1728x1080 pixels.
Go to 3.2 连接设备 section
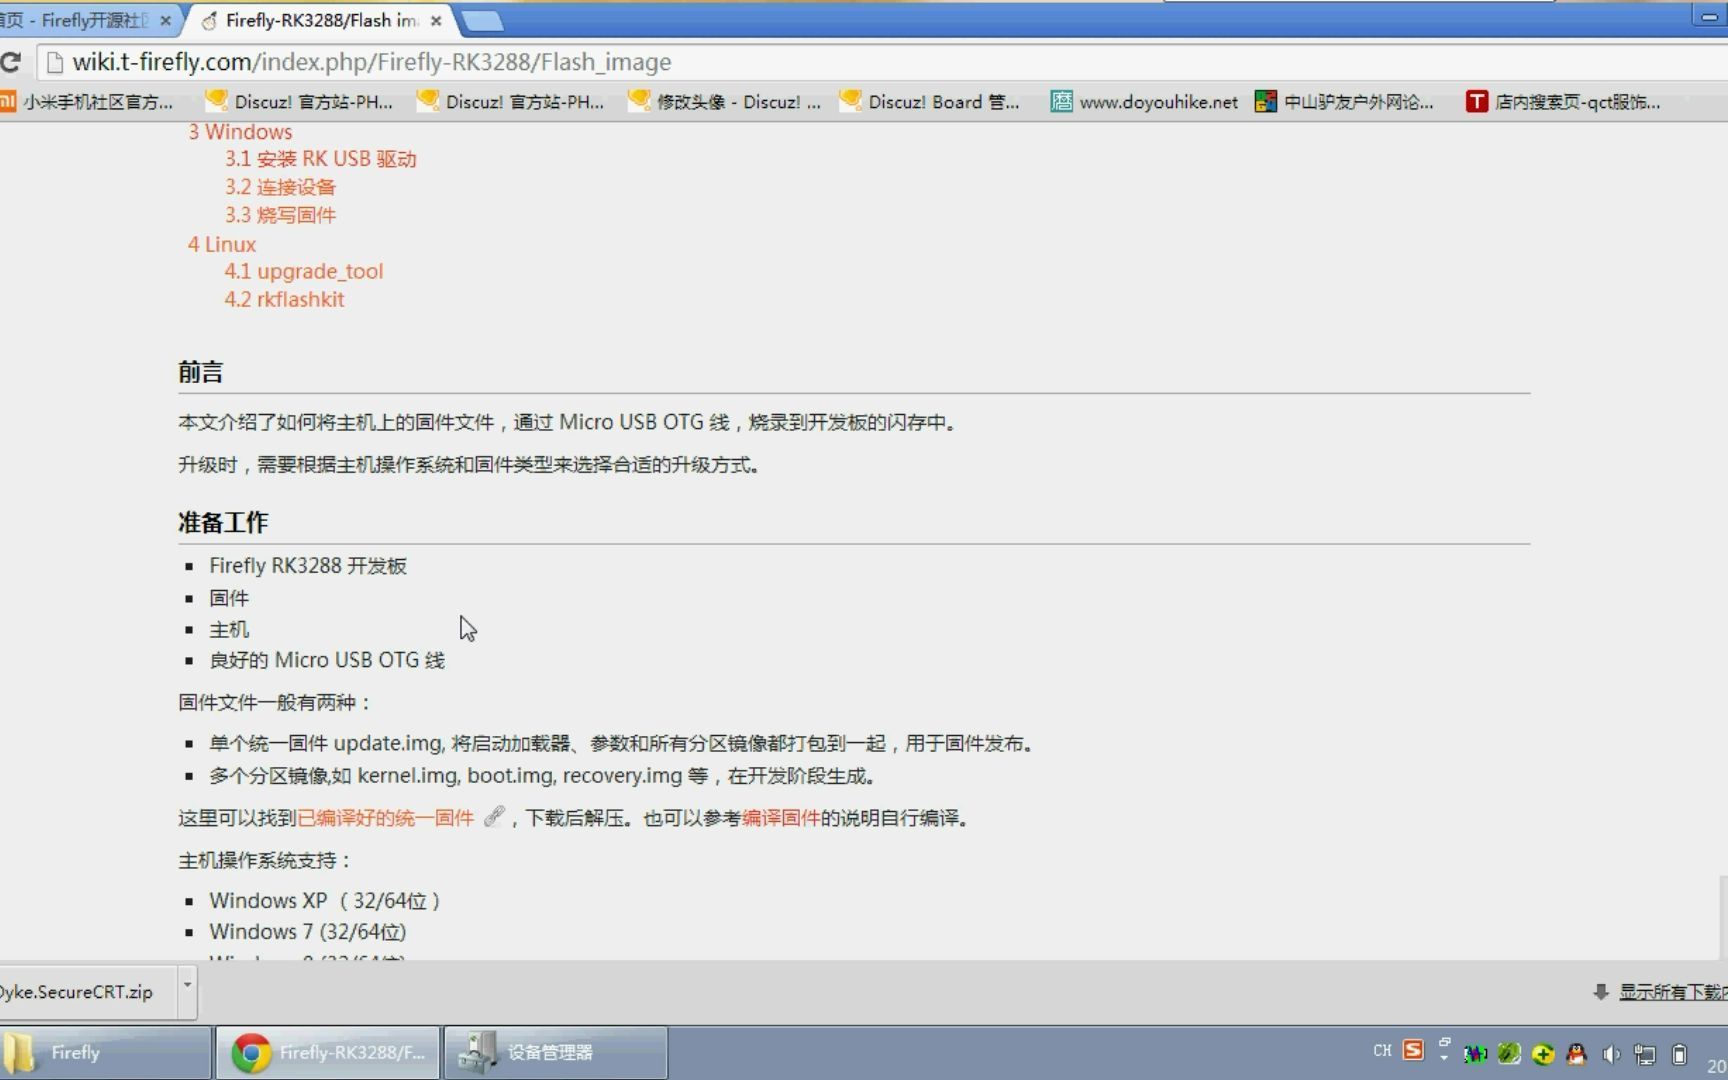pyautogui.click(x=280, y=187)
